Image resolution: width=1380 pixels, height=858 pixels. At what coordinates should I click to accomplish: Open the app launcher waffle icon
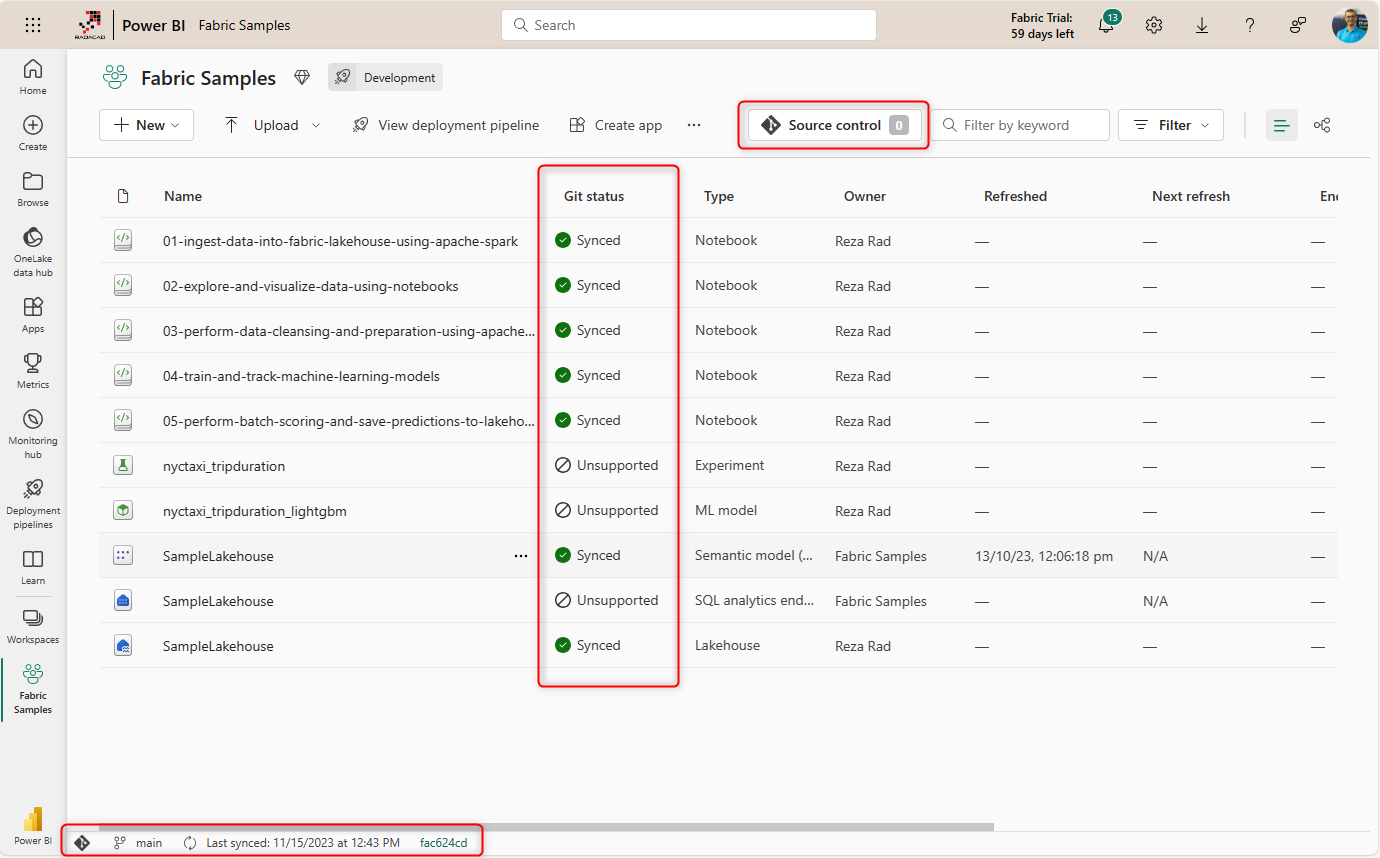tap(33, 25)
